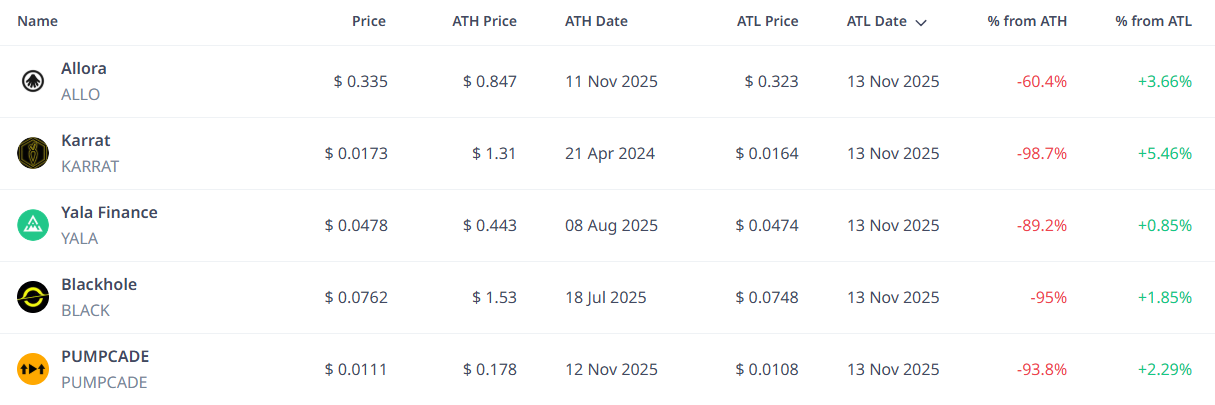1215x405 pixels.
Task: Sort by ATH Price column header
Action: tap(484, 21)
